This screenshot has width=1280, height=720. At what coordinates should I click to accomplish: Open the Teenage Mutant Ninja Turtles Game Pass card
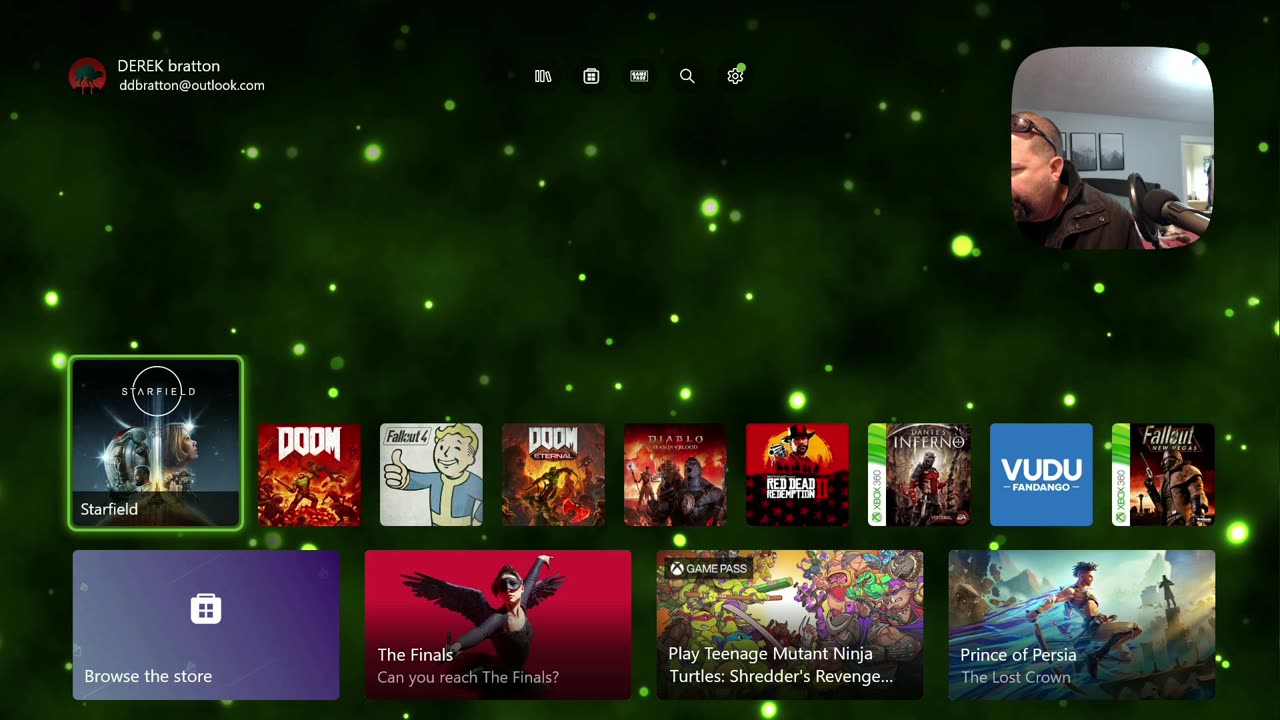790,625
